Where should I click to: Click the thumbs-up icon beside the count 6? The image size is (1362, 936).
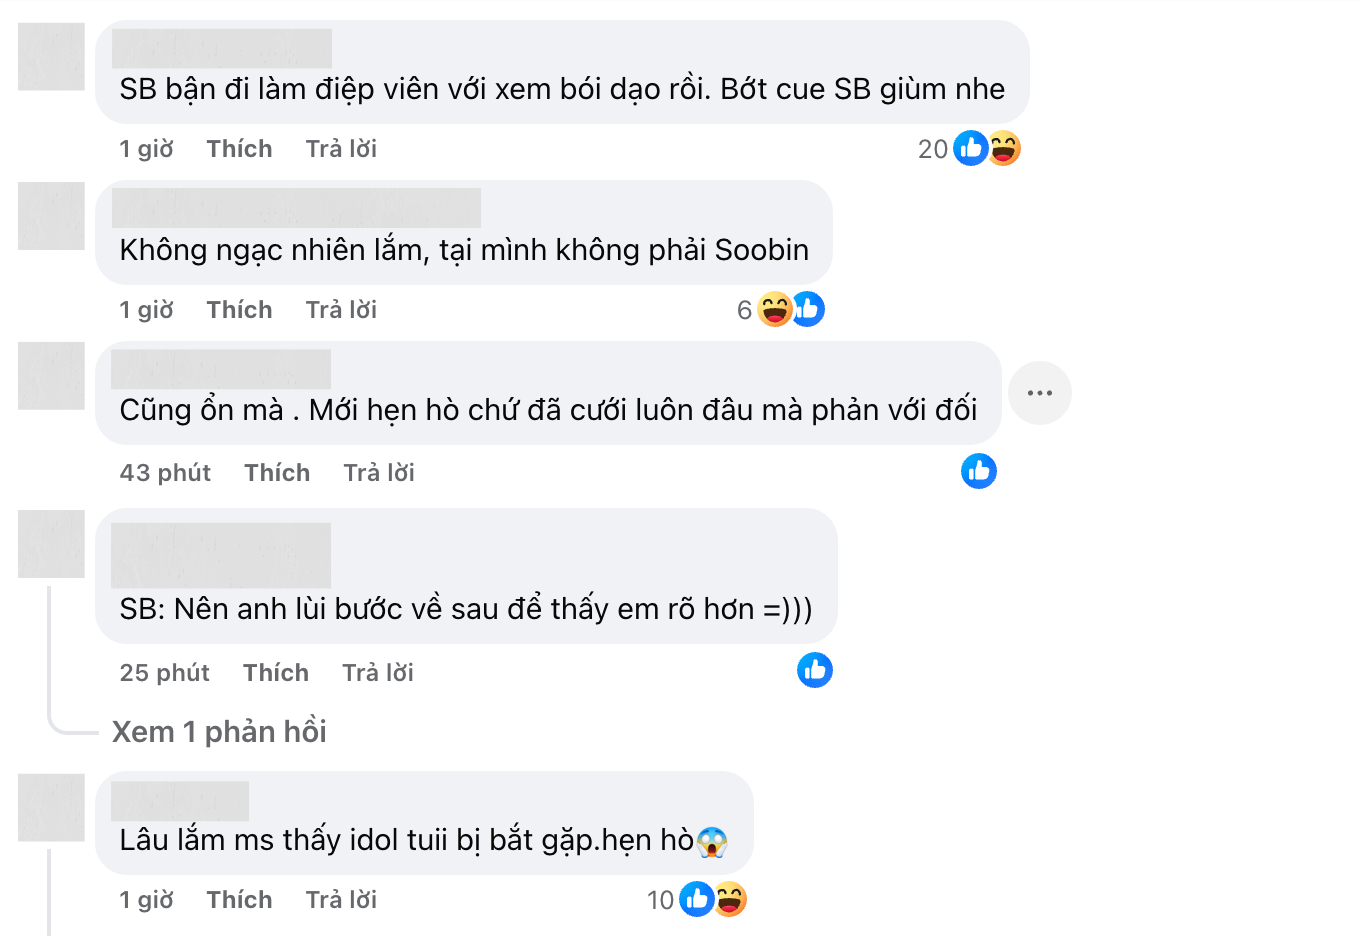(808, 309)
